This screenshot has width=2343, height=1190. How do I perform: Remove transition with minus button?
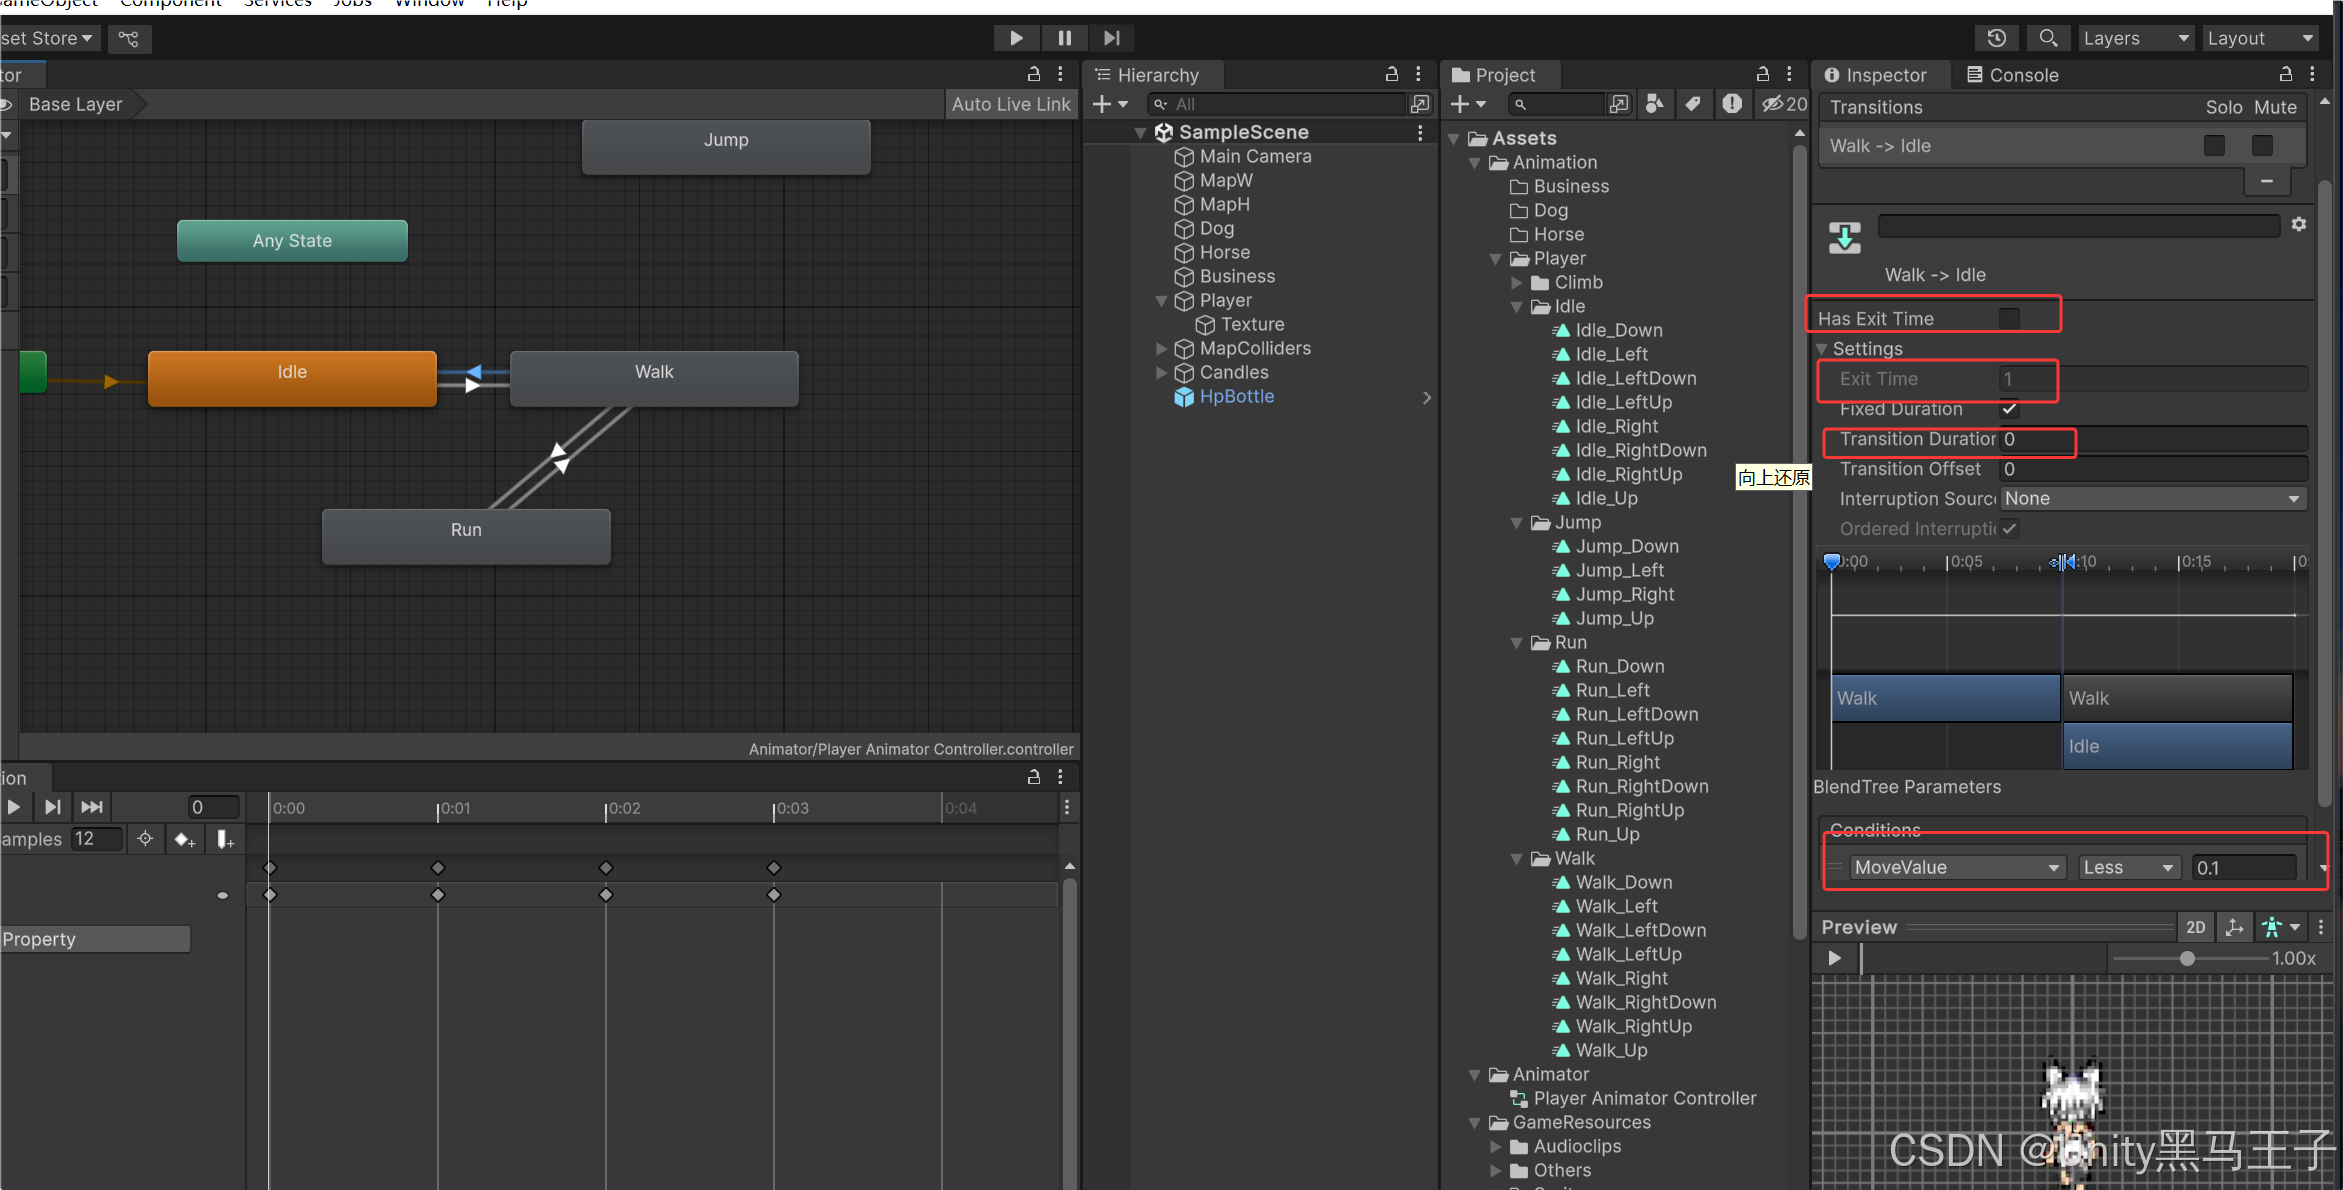pyautogui.click(x=2266, y=181)
